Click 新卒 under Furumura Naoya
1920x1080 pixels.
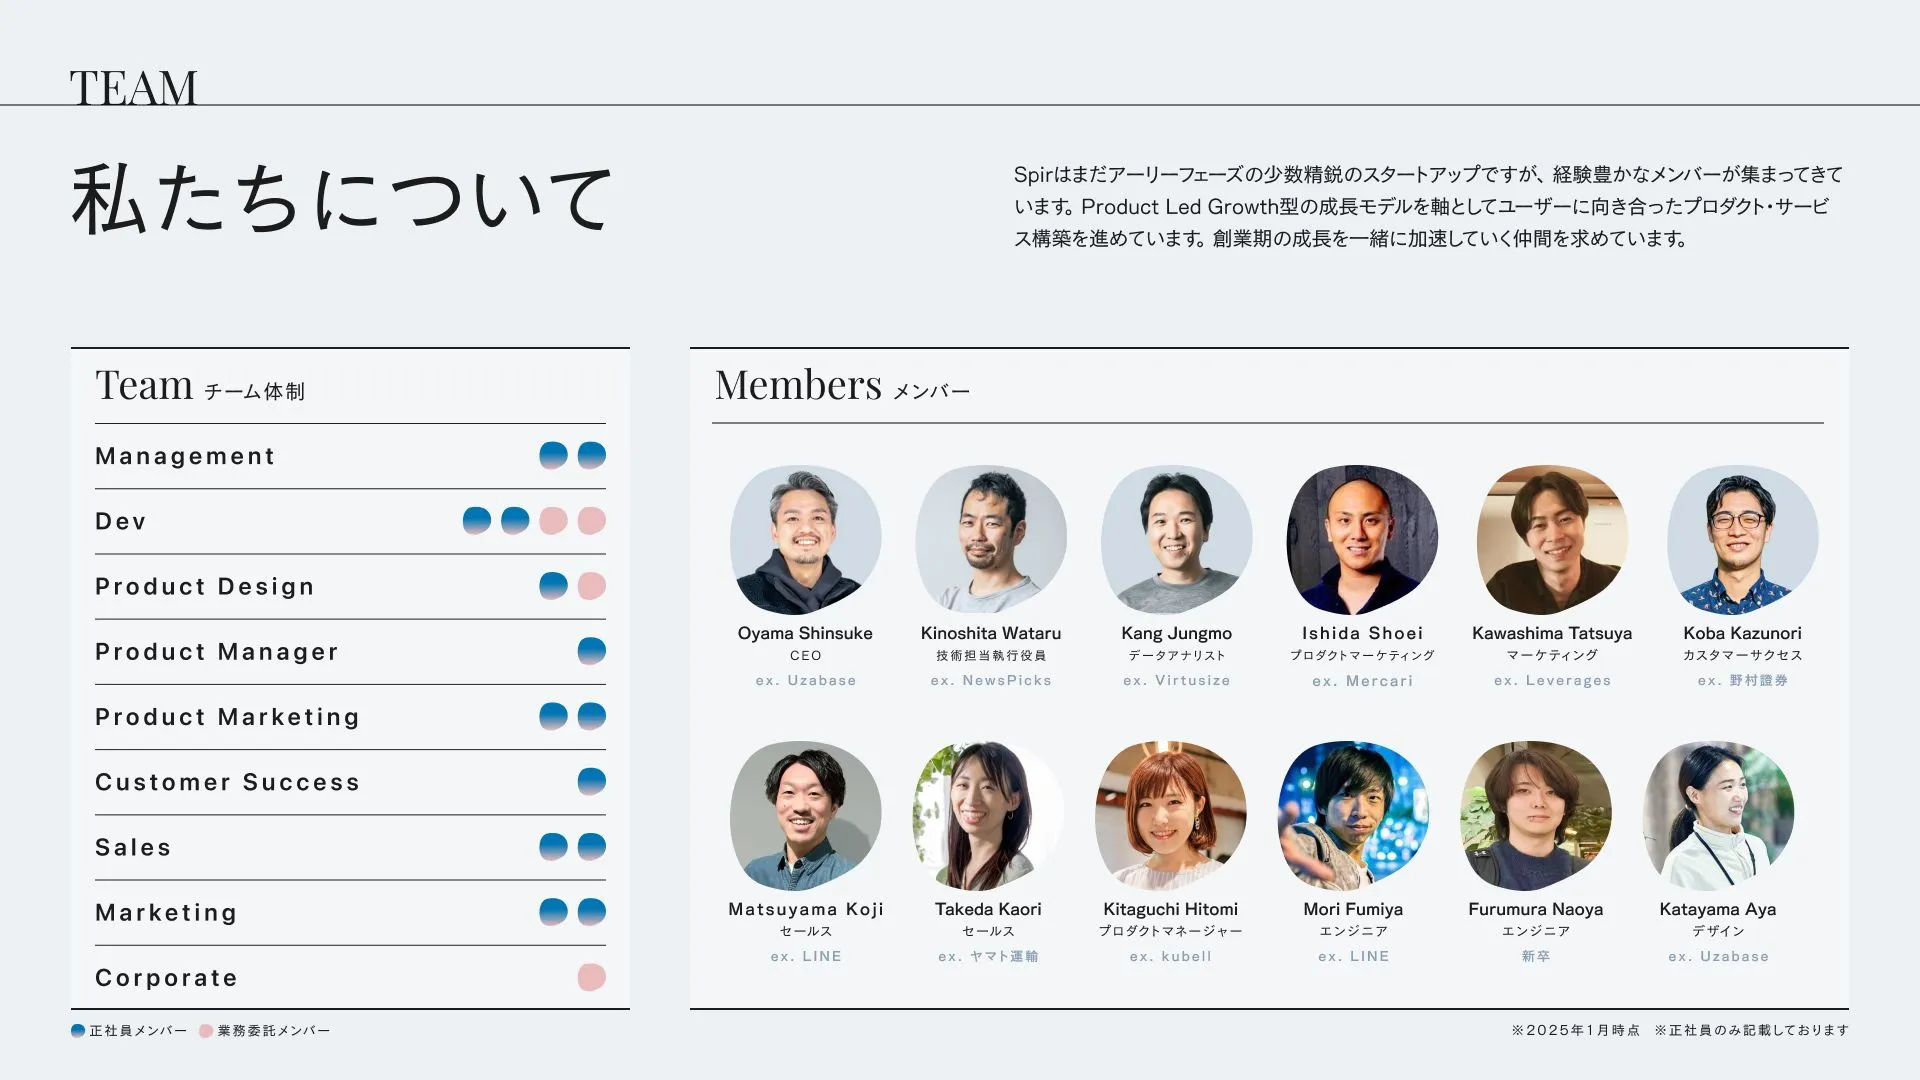pos(1536,956)
